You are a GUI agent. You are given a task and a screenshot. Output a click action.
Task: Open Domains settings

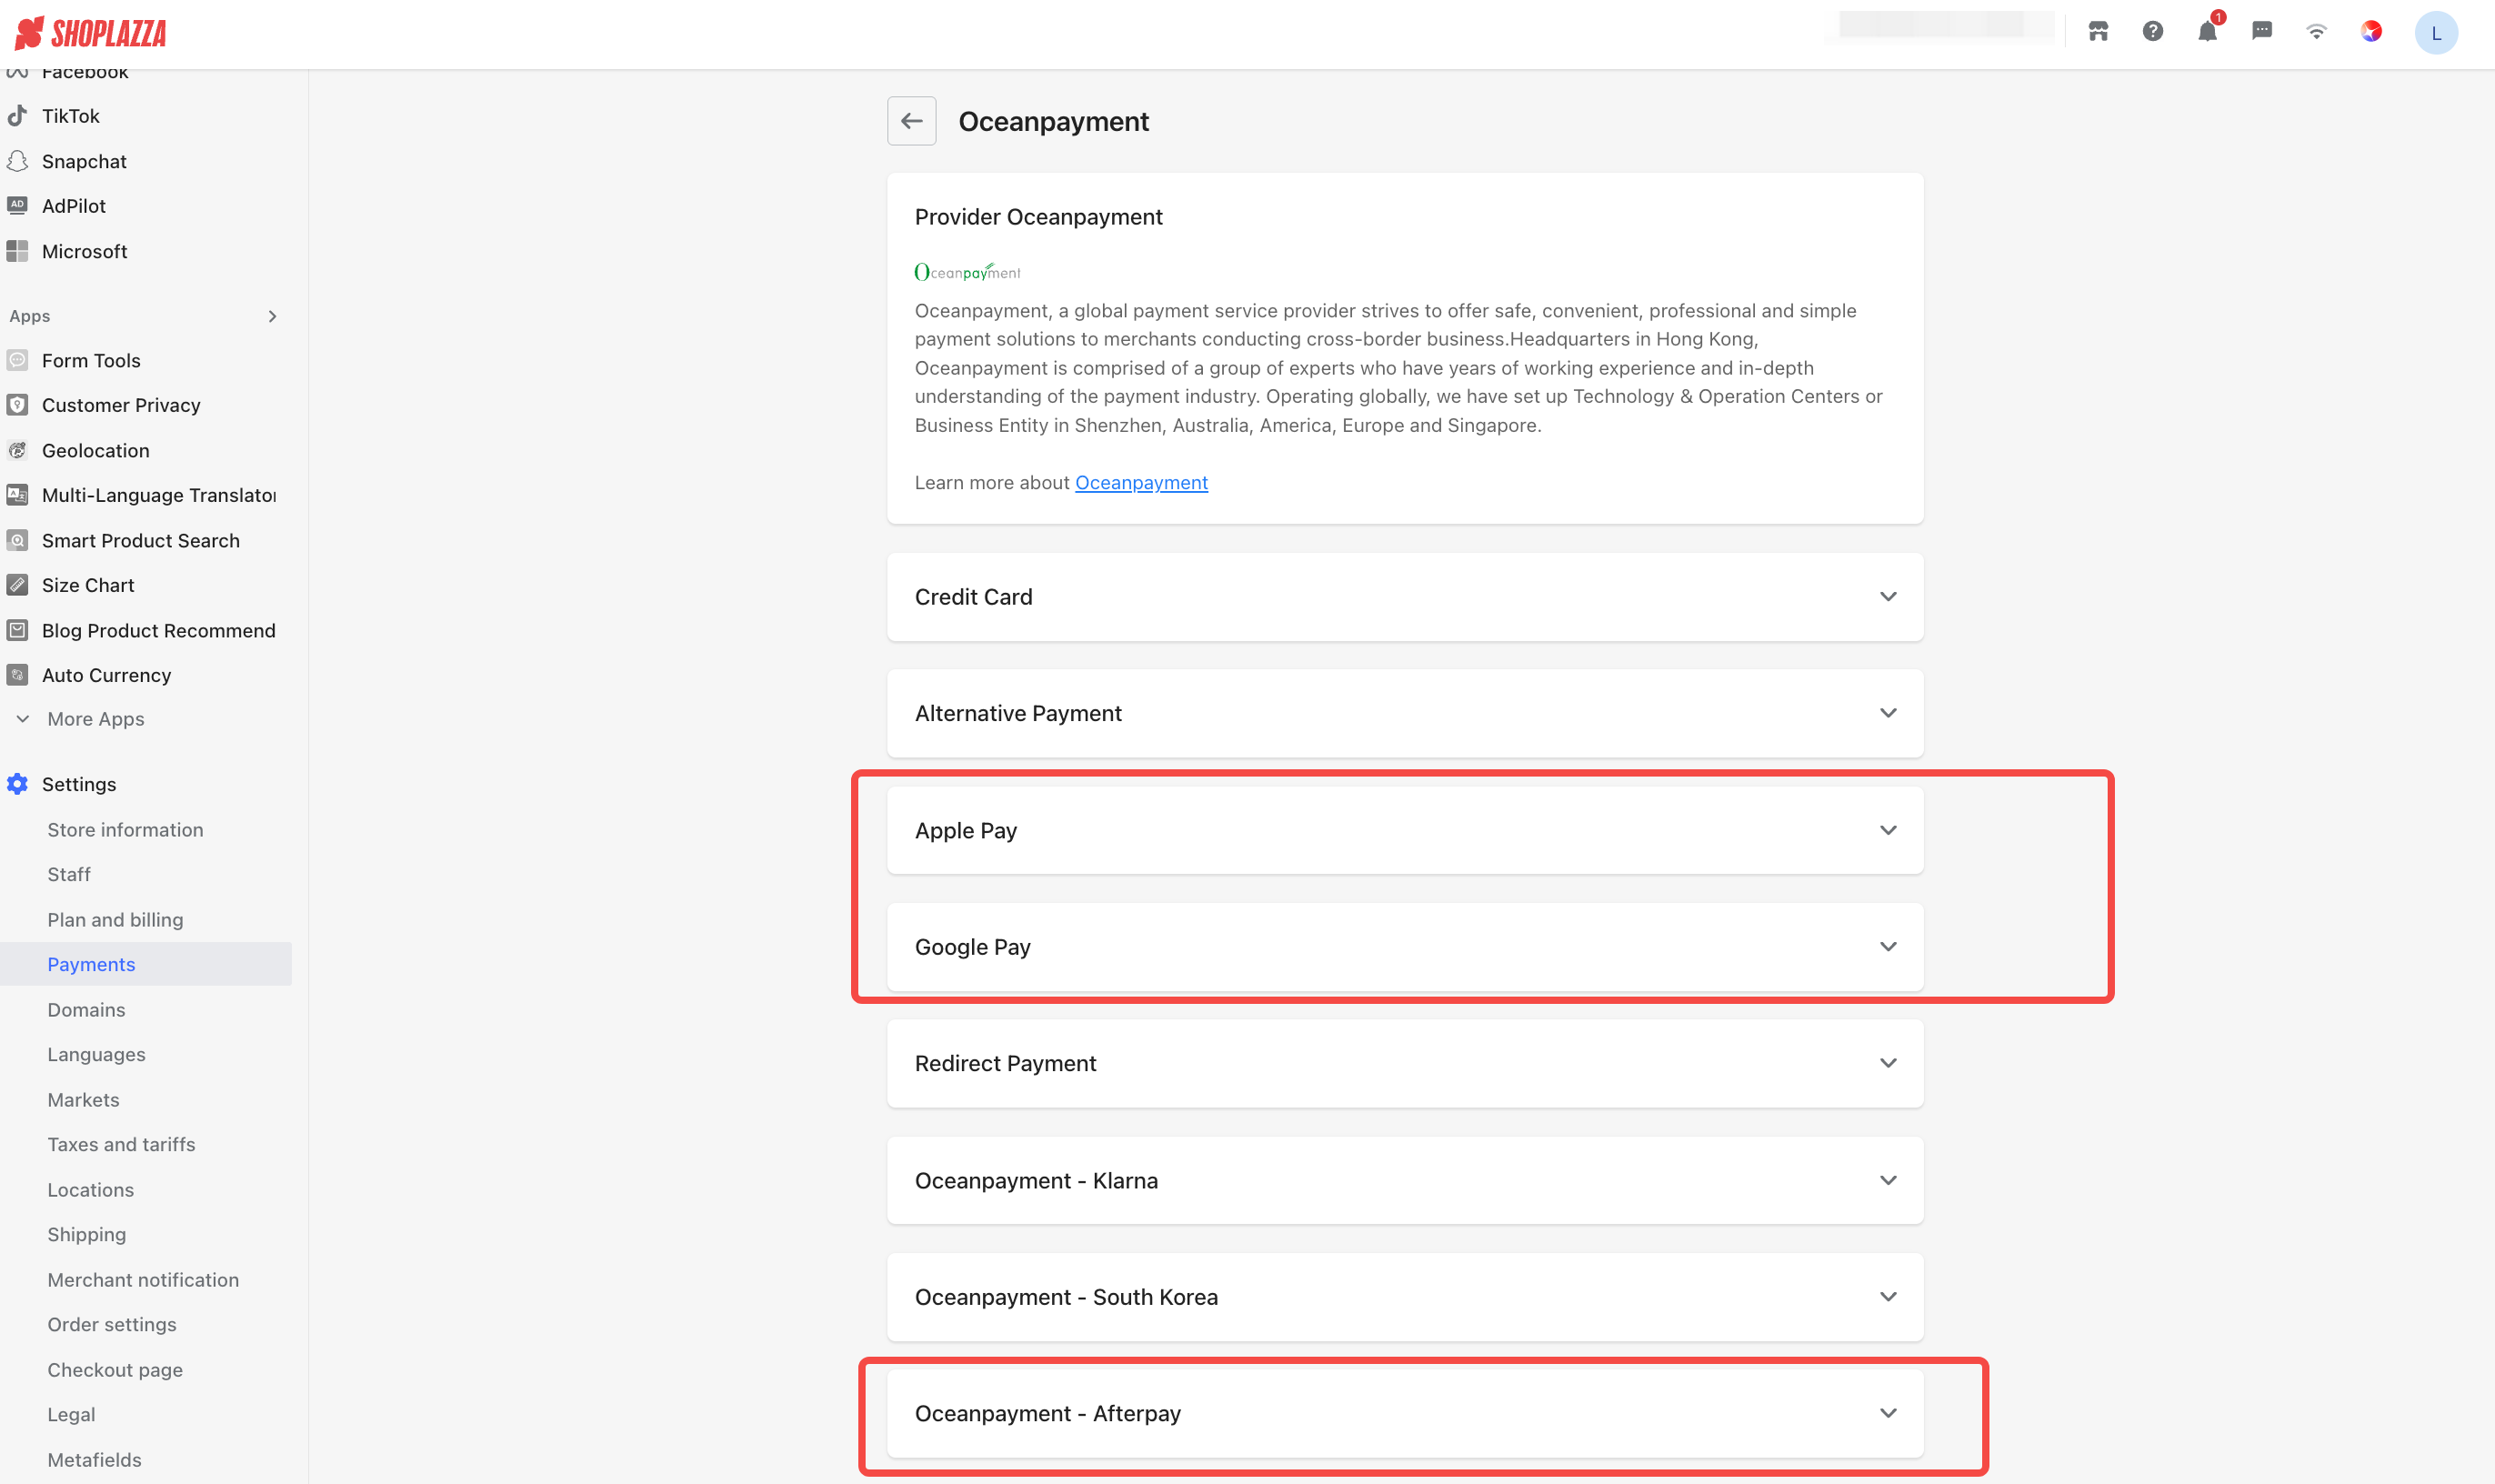click(86, 1010)
